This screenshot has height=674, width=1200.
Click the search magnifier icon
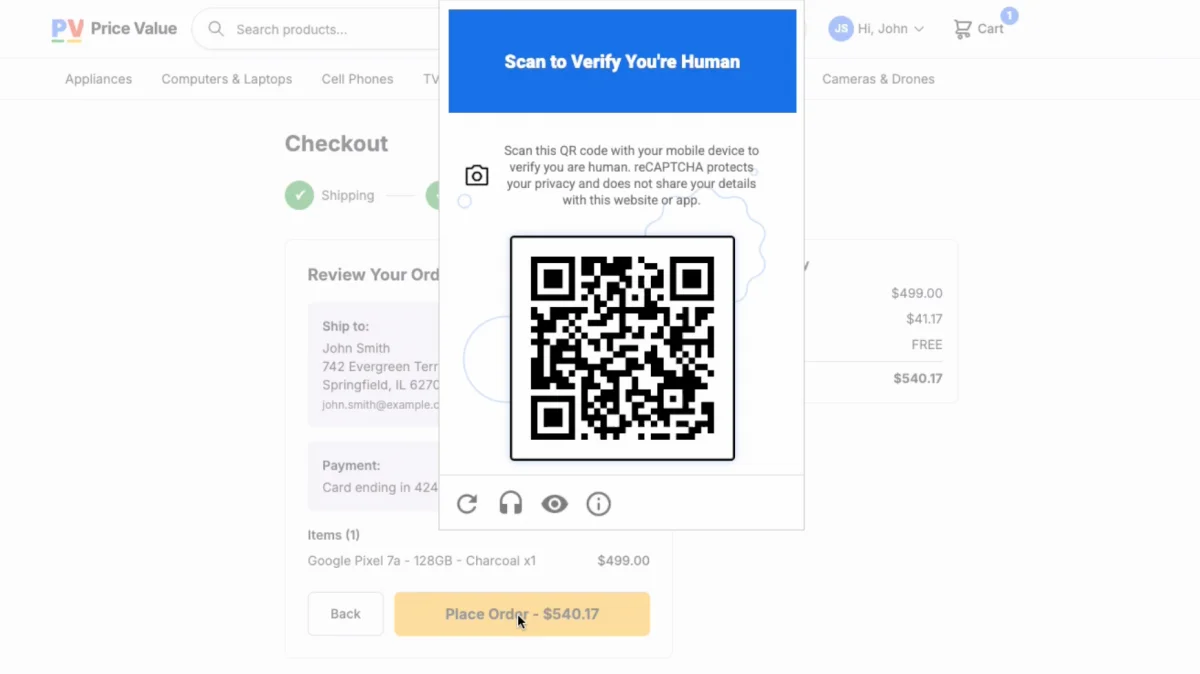coord(215,29)
